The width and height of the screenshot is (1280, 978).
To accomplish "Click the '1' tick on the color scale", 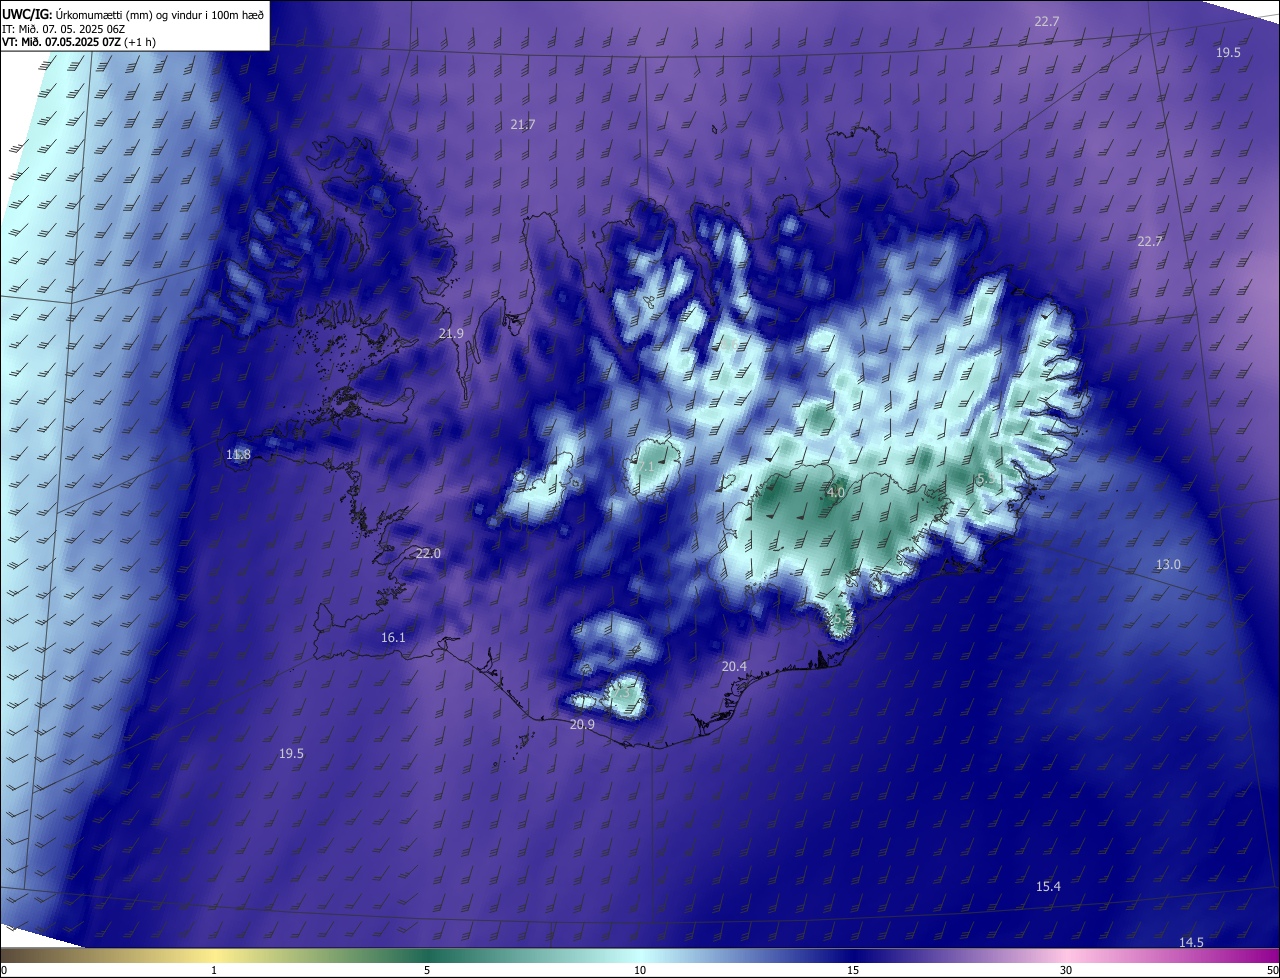I will (x=214, y=970).
